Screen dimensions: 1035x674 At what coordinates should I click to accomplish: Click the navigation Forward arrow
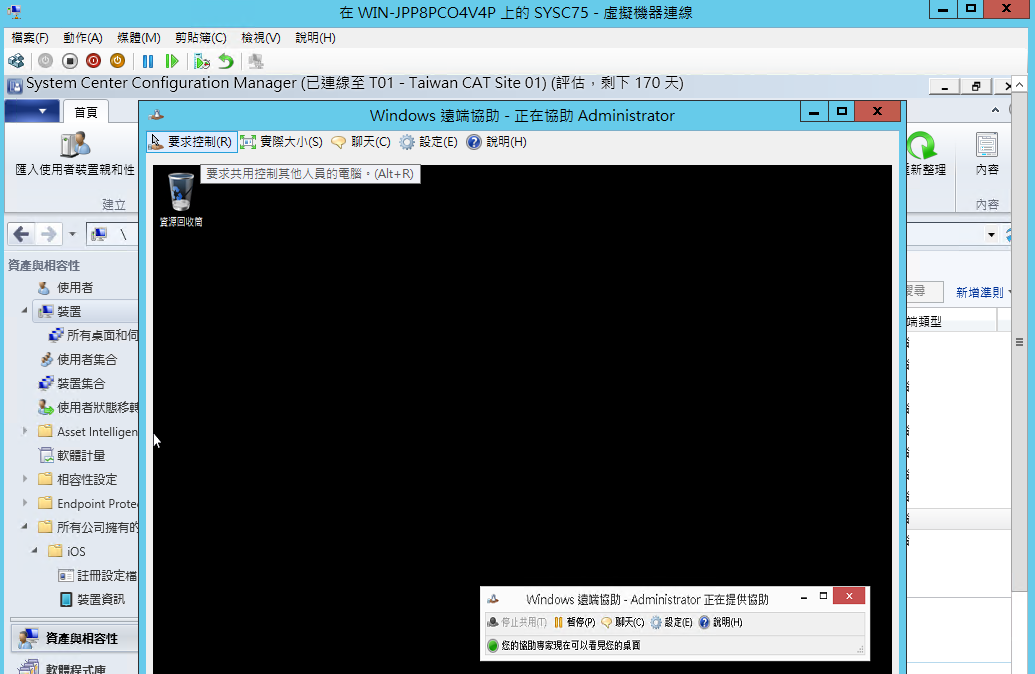49,234
